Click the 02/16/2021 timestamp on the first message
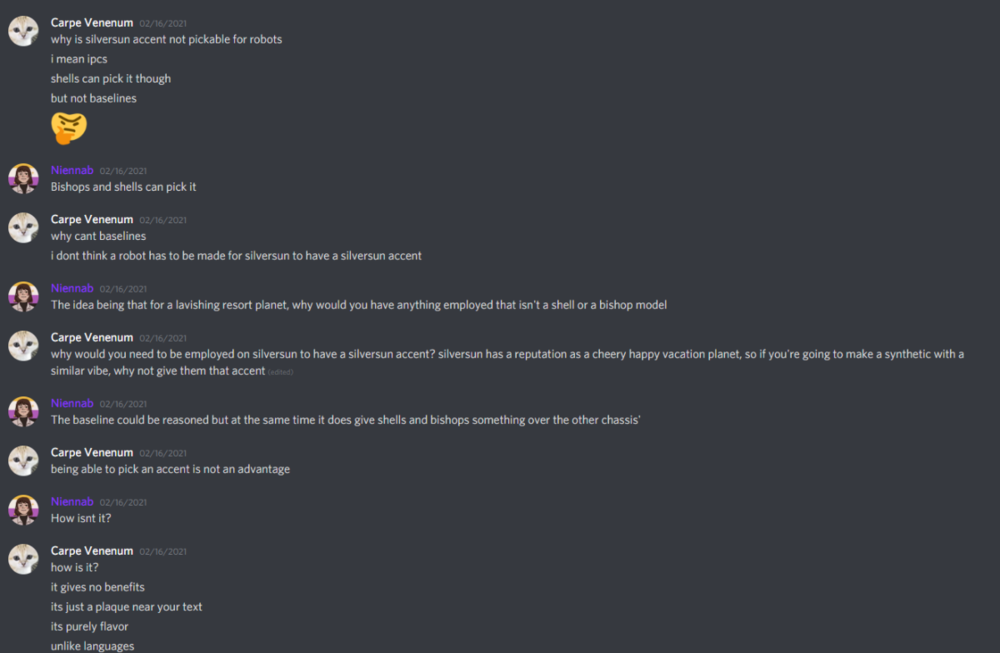This screenshot has width=1000, height=653. pyautogui.click(x=163, y=23)
